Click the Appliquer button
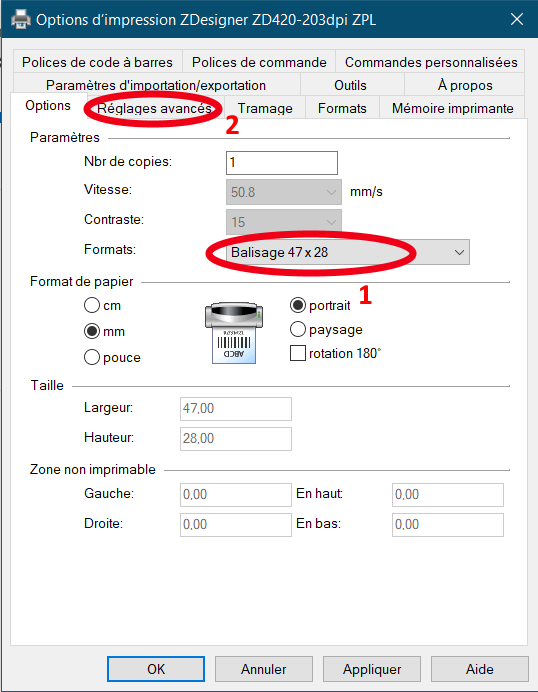The width and height of the screenshot is (538, 692). (x=372, y=669)
